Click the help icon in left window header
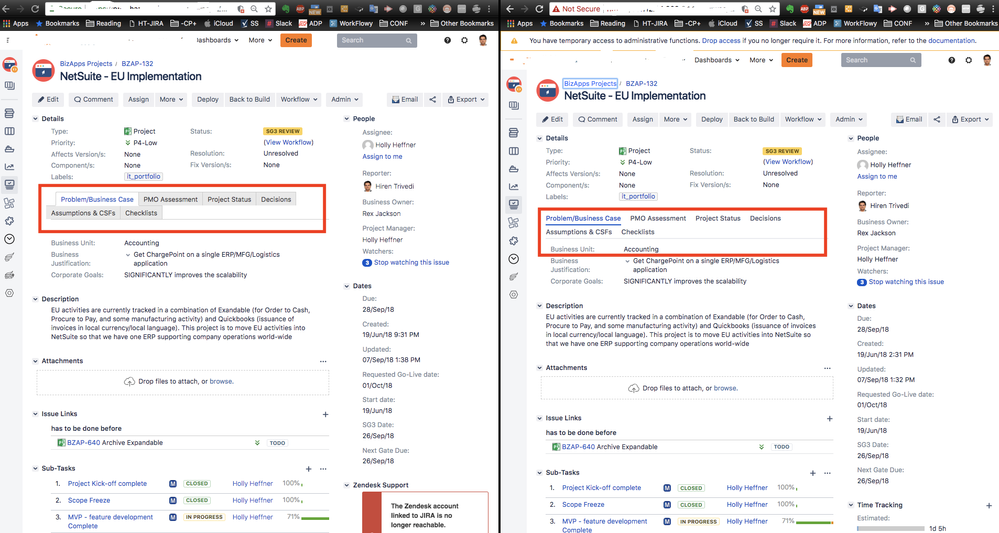Viewport: 999px width, 533px height. (447, 40)
